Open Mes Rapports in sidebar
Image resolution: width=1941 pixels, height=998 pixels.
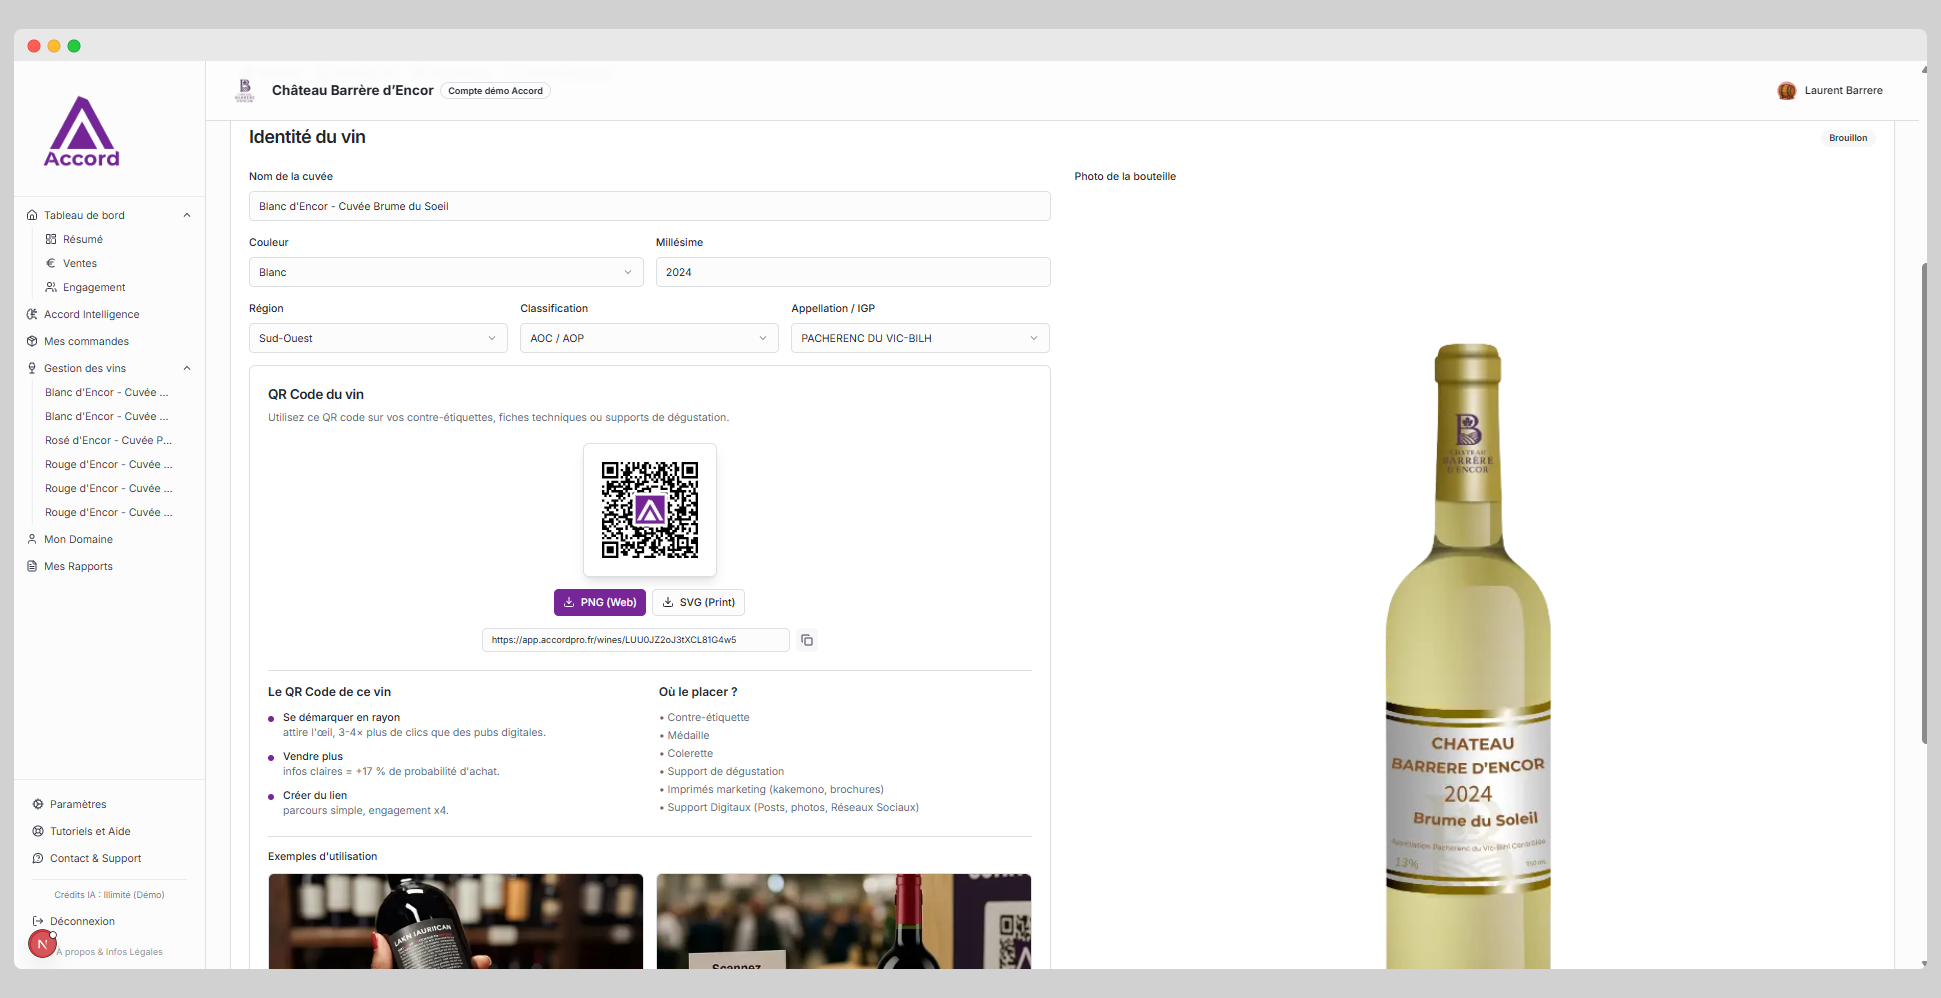(78, 566)
